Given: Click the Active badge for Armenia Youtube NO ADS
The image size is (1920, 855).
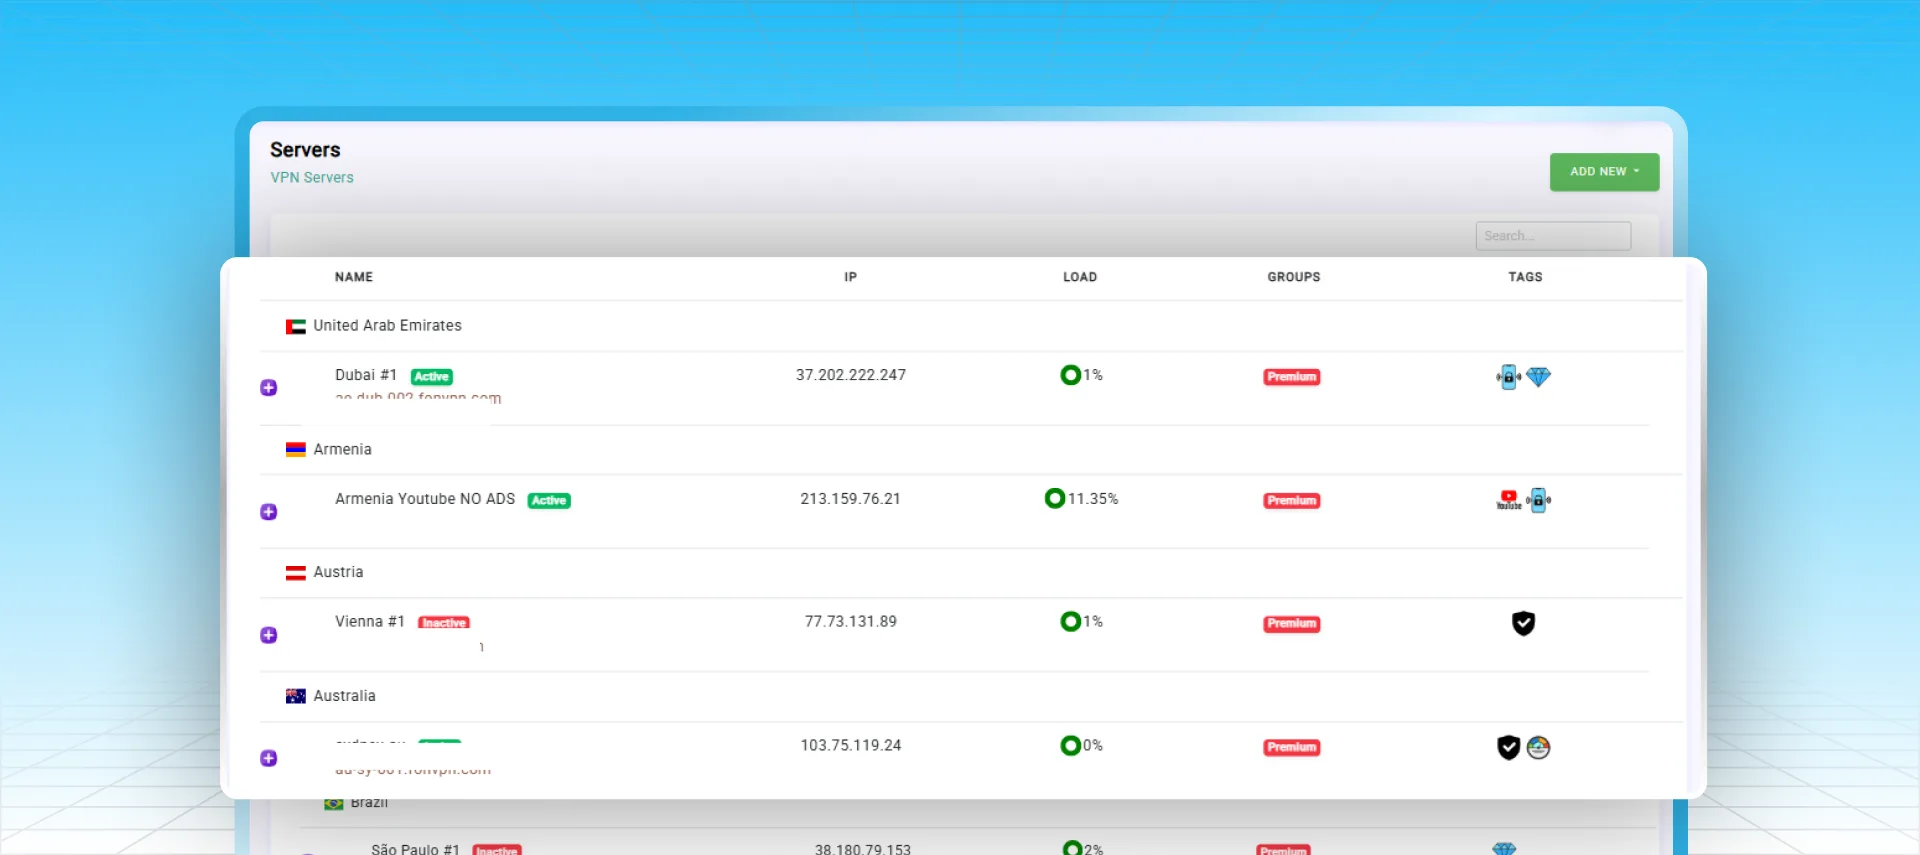Looking at the screenshot, I should pos(549,501).
